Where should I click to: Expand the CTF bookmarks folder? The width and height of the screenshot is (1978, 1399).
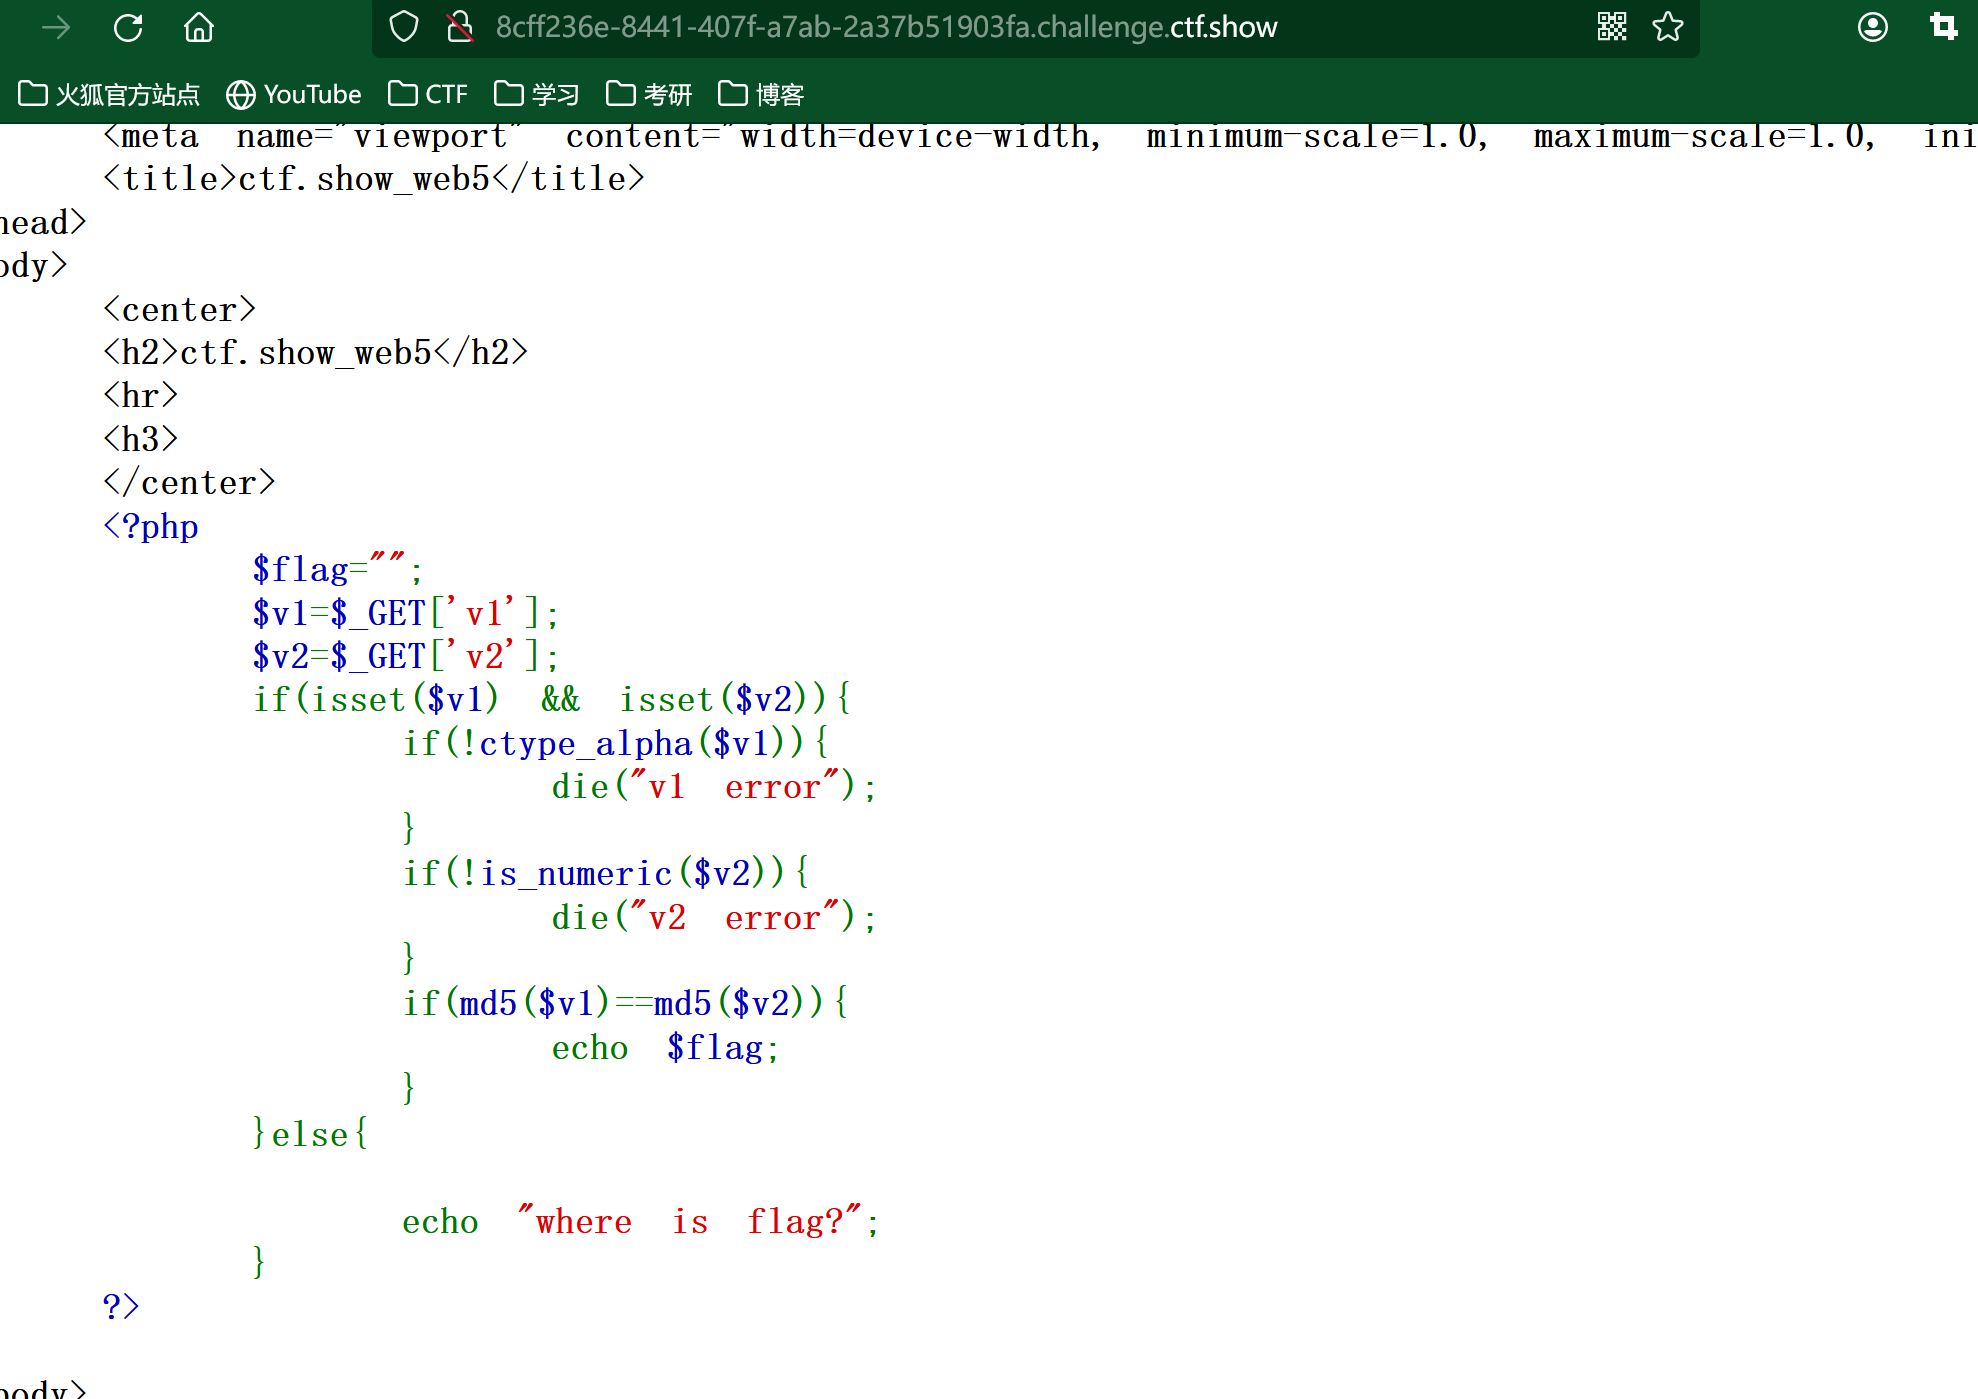(428, 94)
